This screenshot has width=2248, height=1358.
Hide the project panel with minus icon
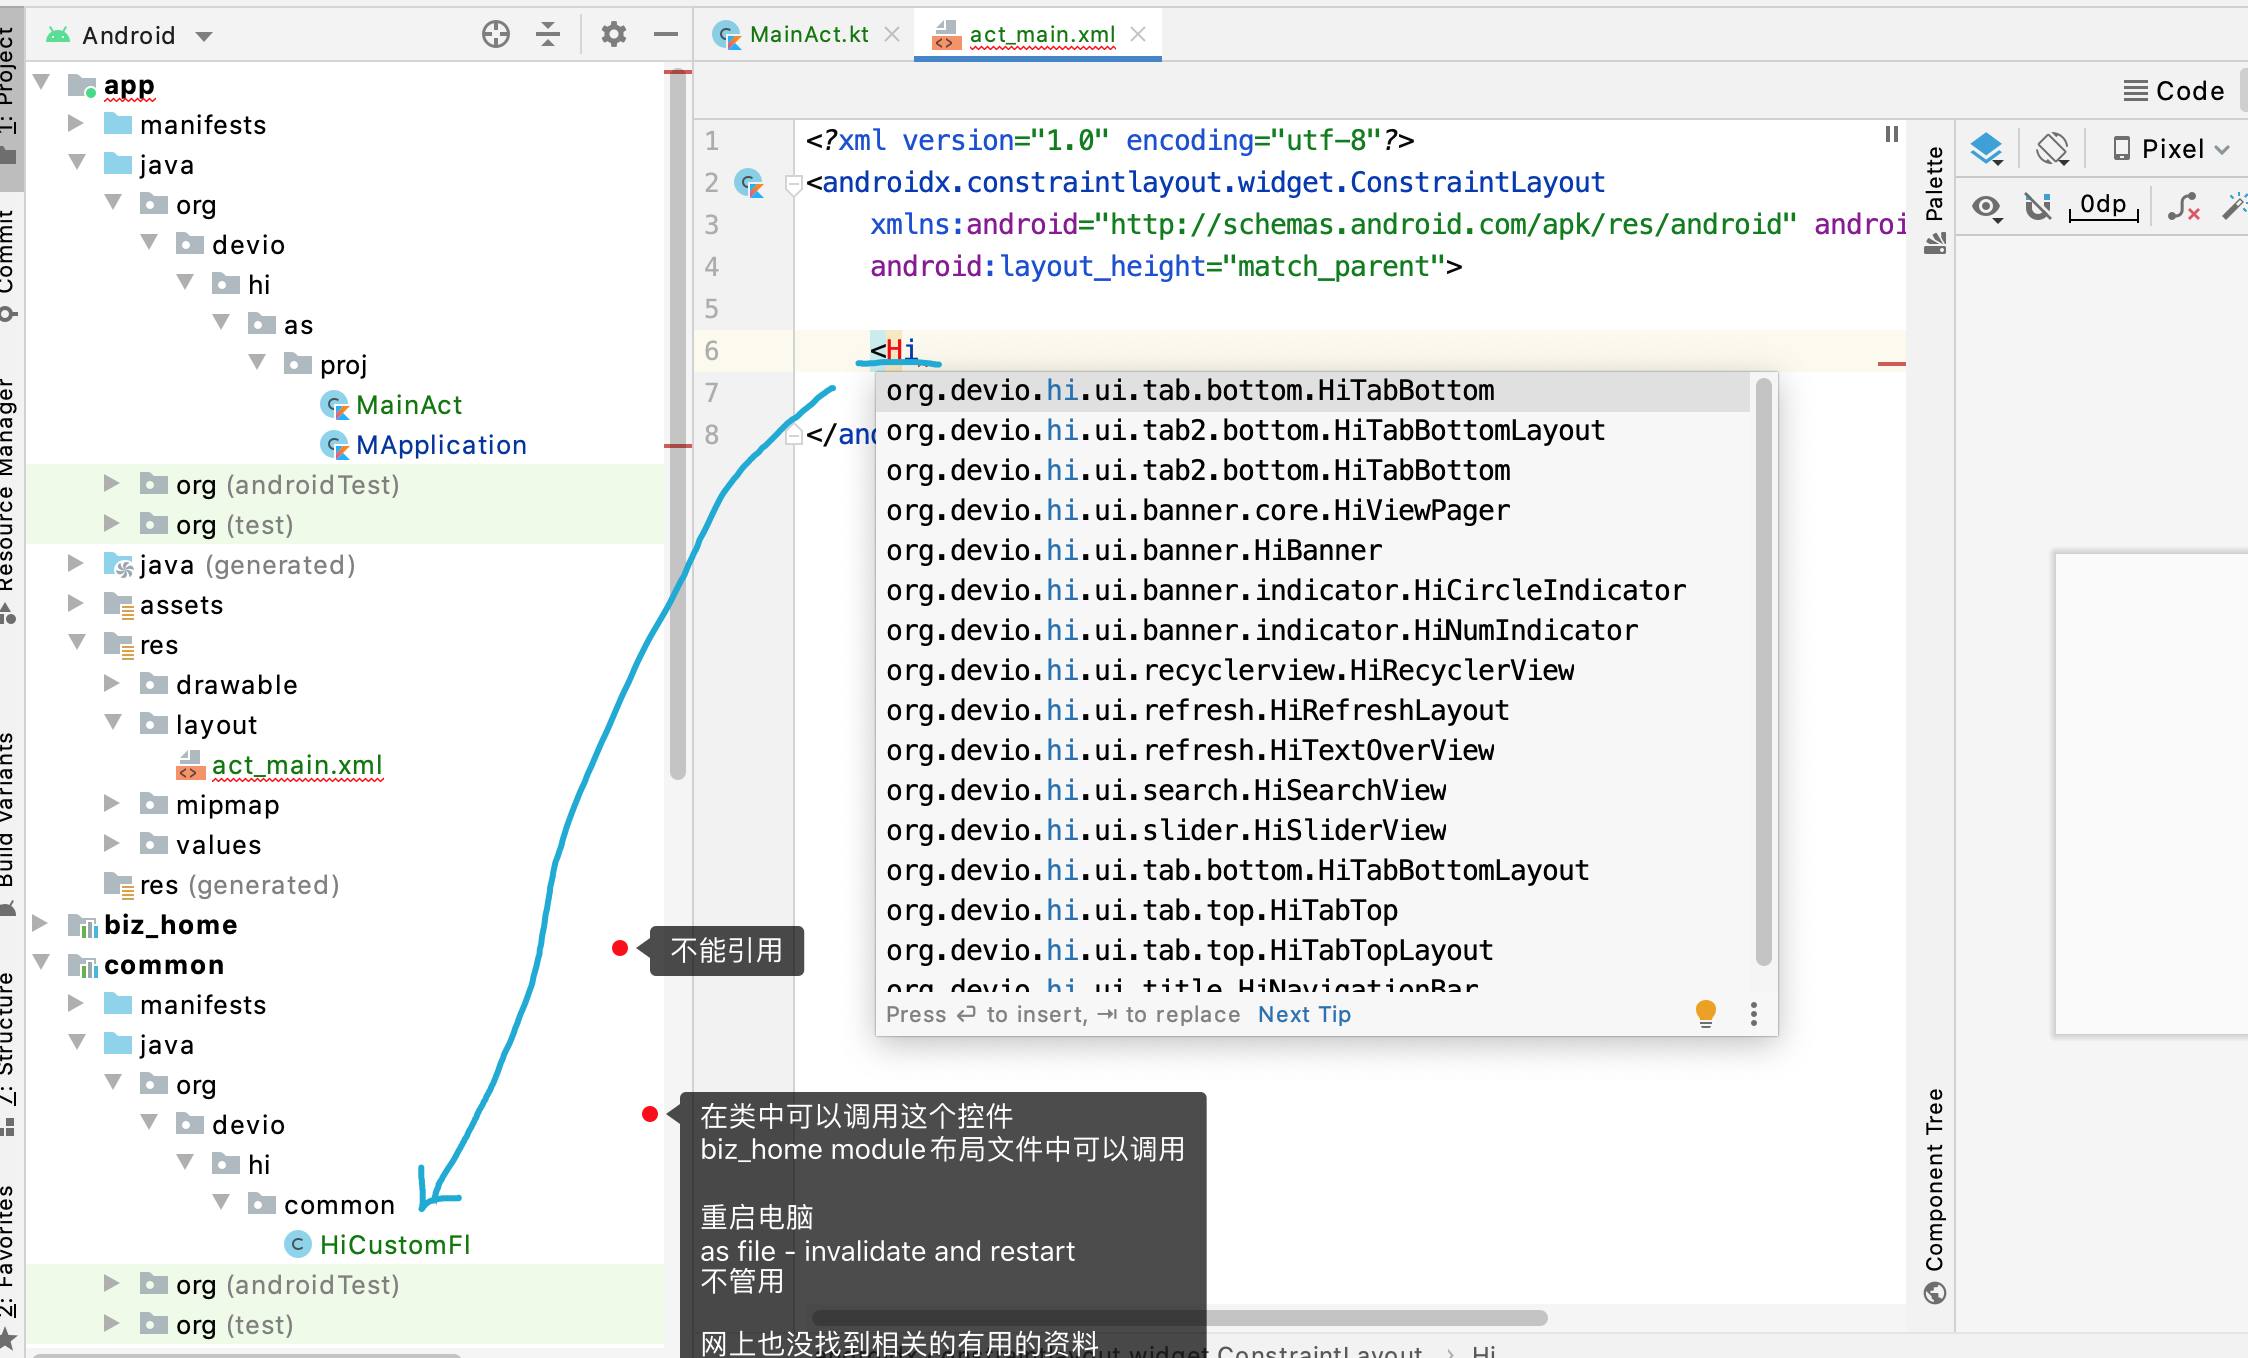click(666, 35)
